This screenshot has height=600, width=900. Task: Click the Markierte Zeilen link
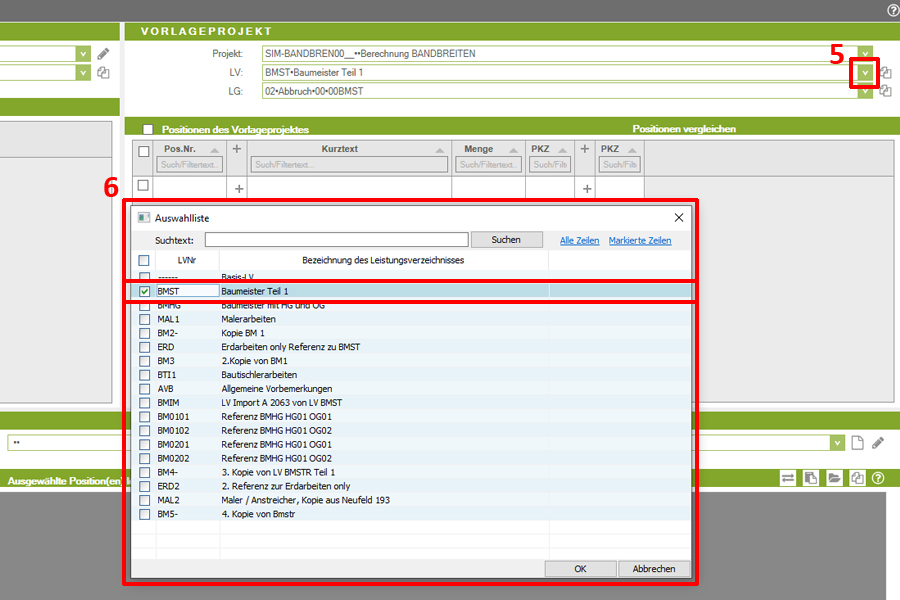coord(640,241)
